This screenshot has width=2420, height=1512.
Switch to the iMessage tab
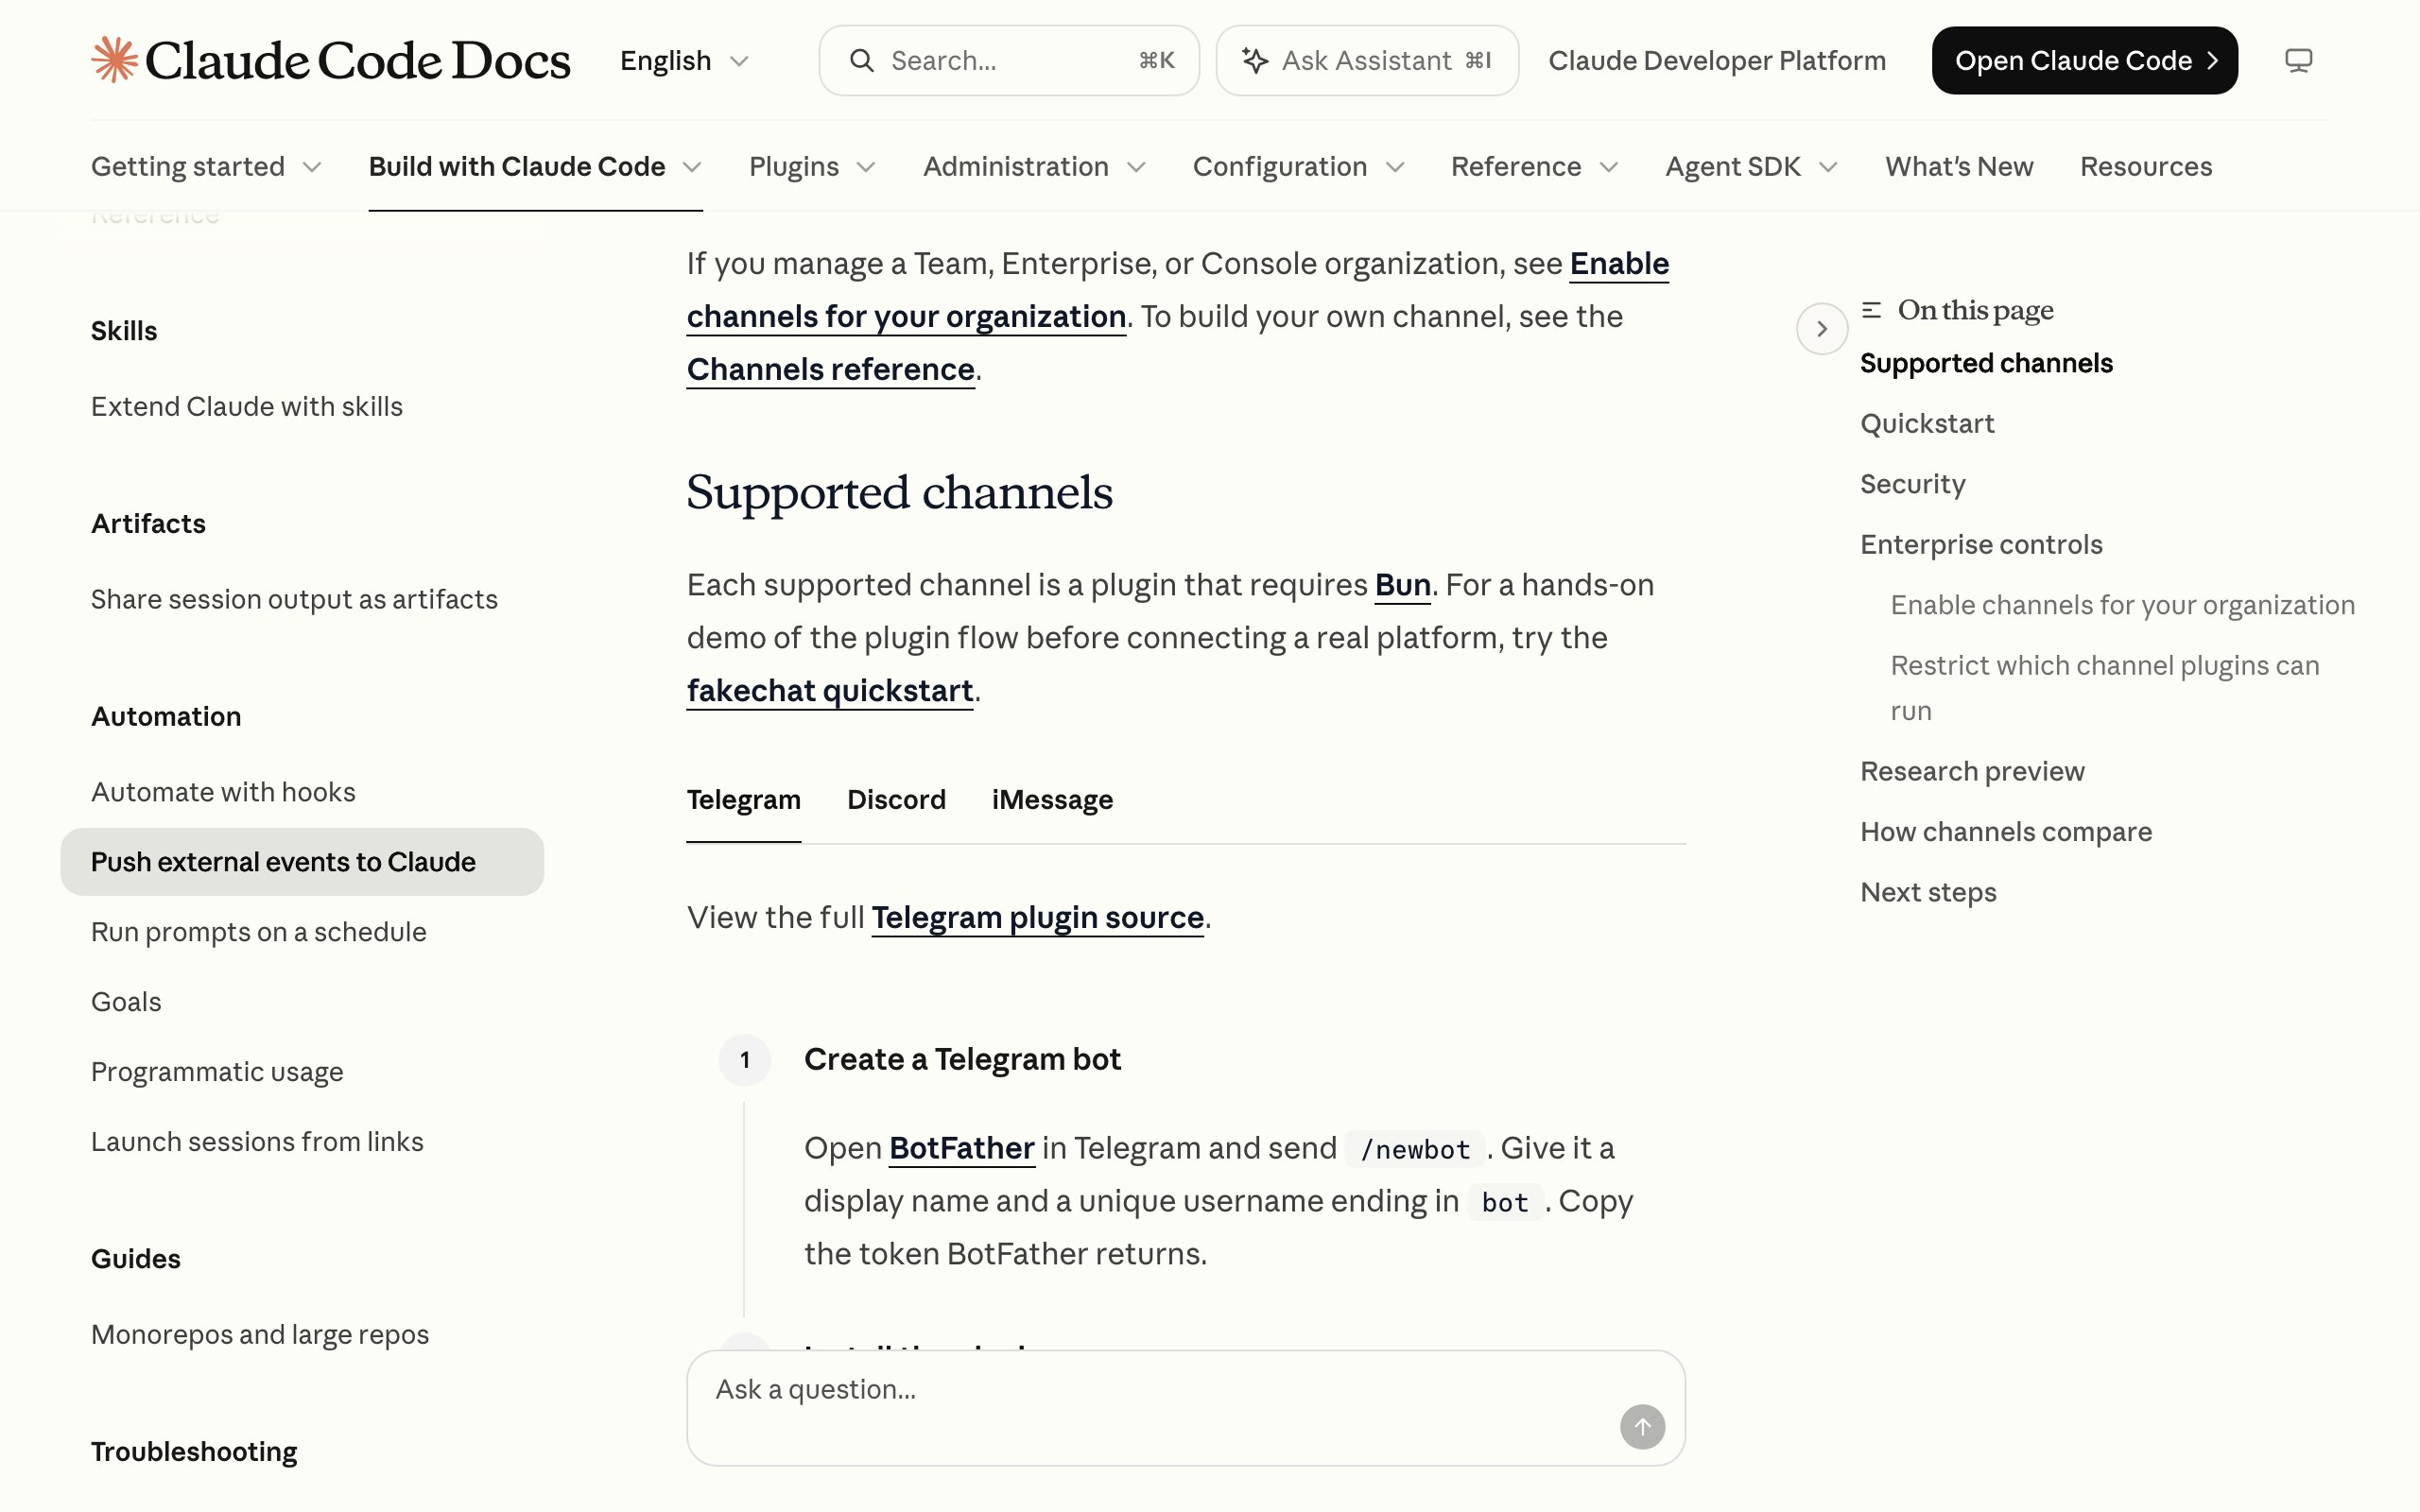pyautogui.click(x=1052, y=800)
